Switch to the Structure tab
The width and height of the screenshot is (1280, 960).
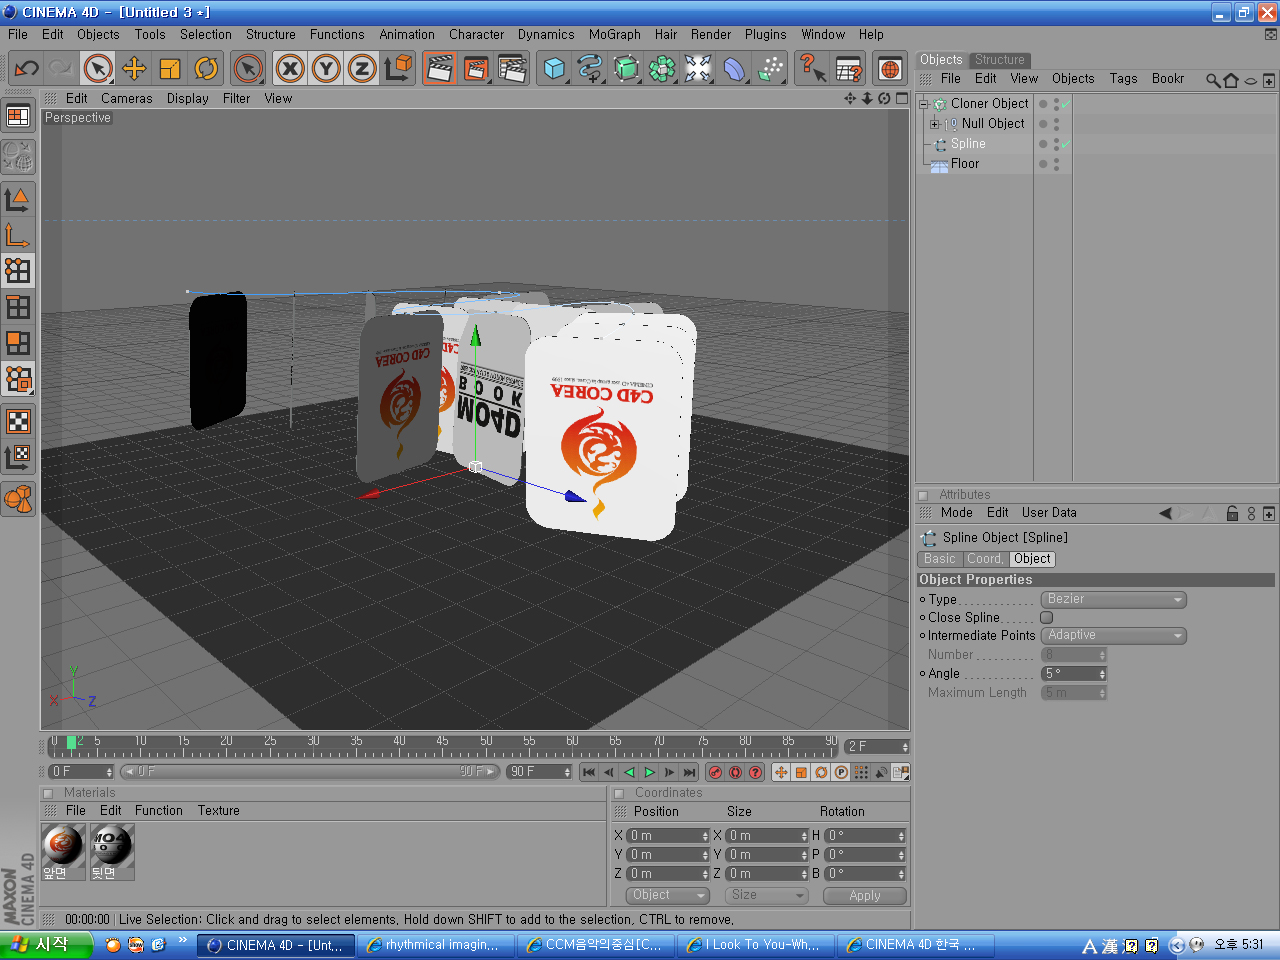pos(999,60)
